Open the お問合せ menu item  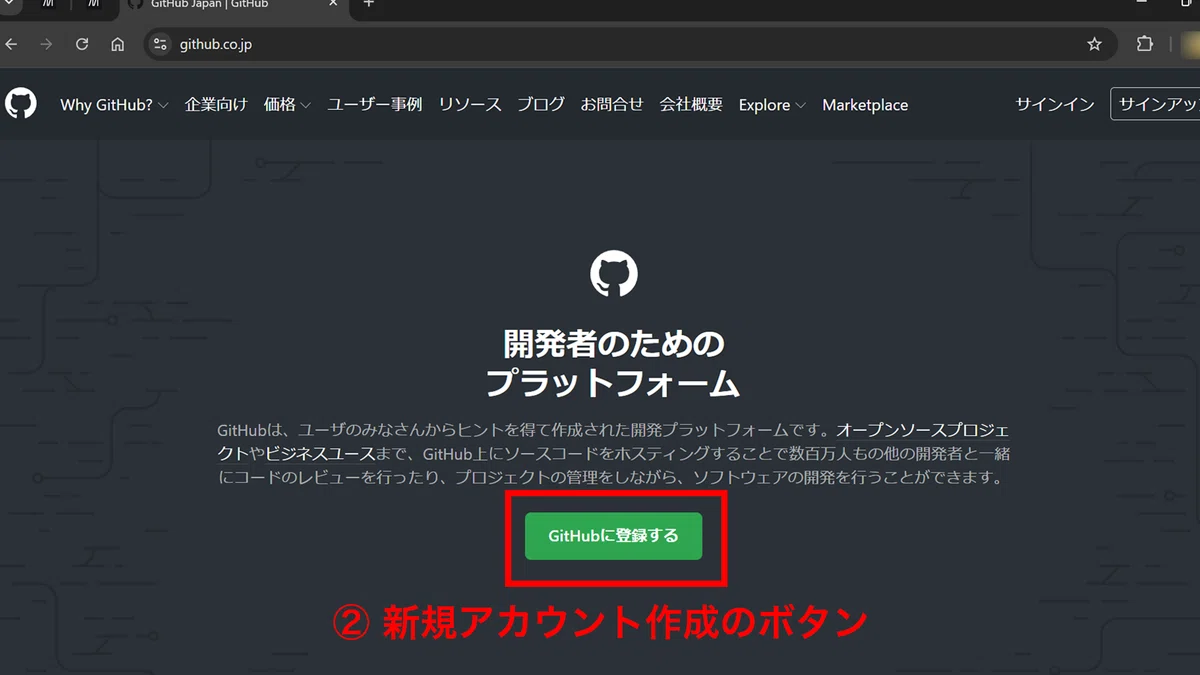click(x=612, y=105)
